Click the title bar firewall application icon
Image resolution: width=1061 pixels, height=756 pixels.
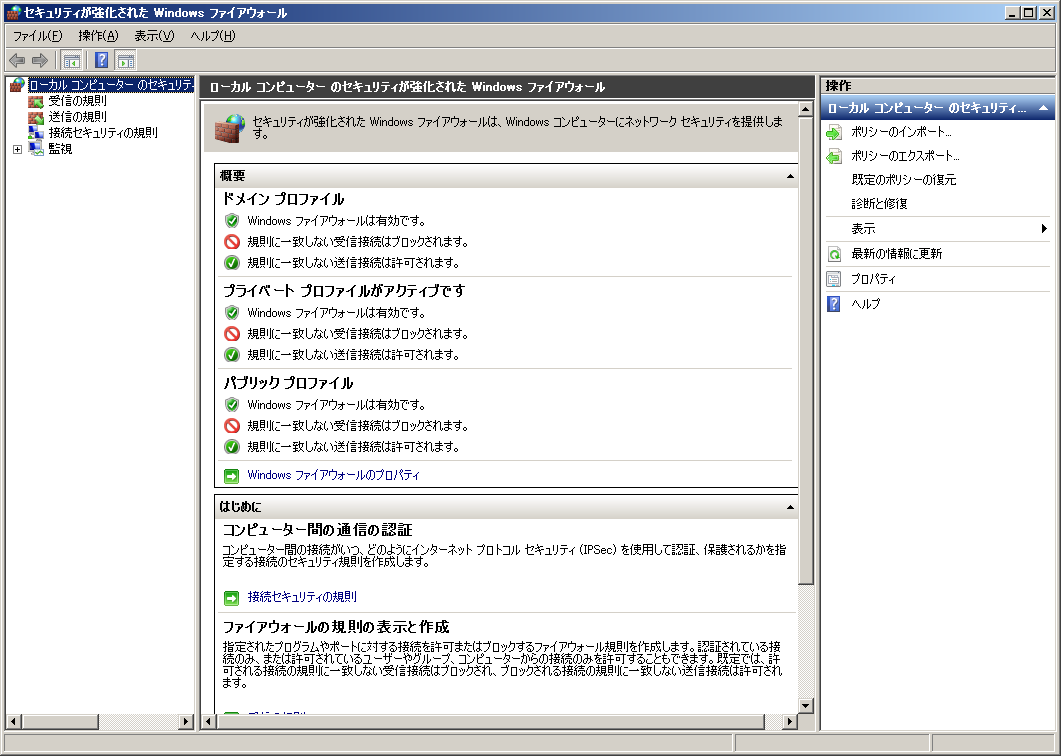(13, 12)
